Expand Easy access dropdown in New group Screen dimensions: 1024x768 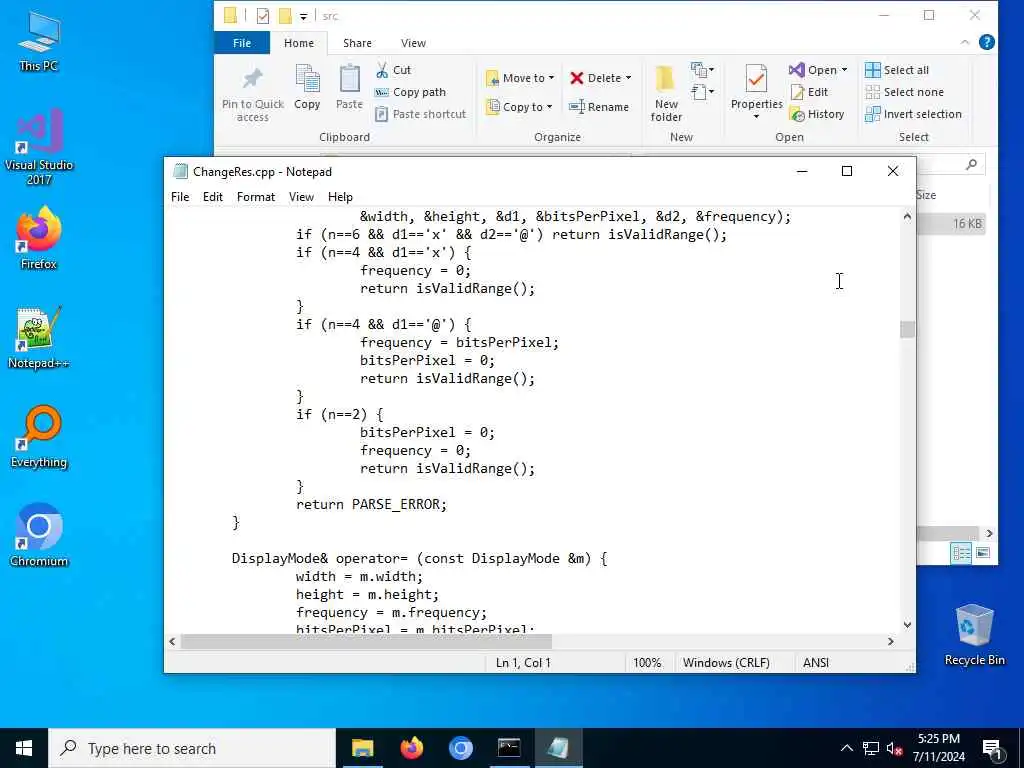click(702, 91)
